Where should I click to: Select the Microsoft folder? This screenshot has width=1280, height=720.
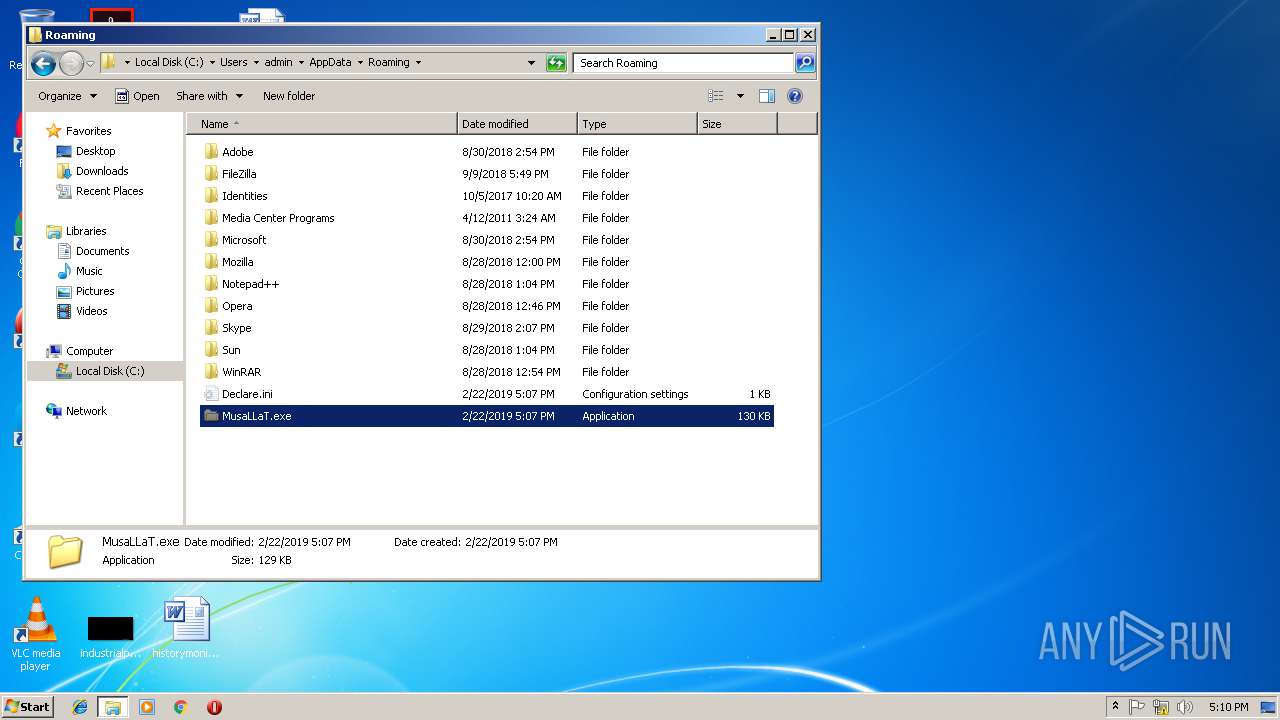[486, 240]
